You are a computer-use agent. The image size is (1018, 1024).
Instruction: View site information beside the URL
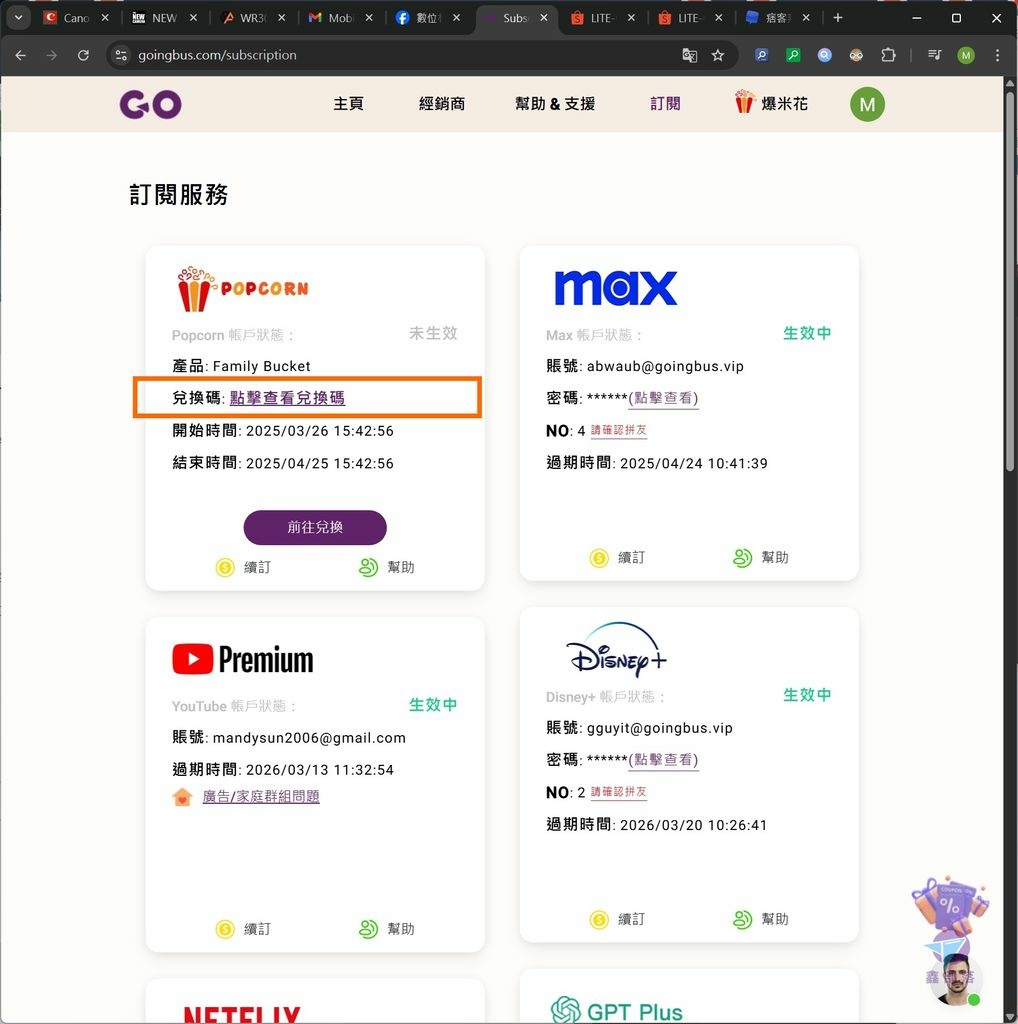pyautogui.click(x=121, y=56)
